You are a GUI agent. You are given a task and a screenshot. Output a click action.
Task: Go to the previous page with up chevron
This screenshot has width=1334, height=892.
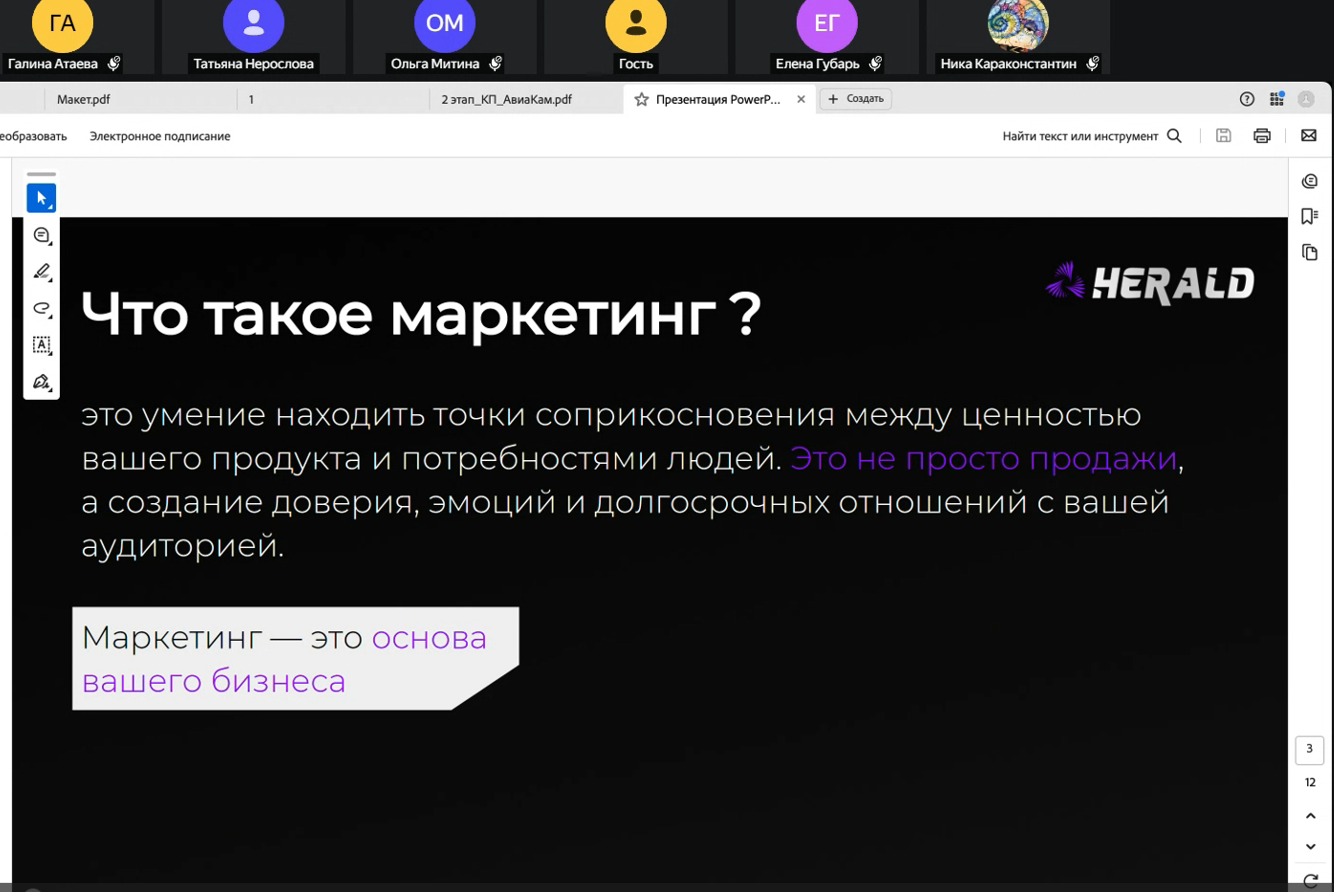pyautogui.click(x=1310, y=816)
